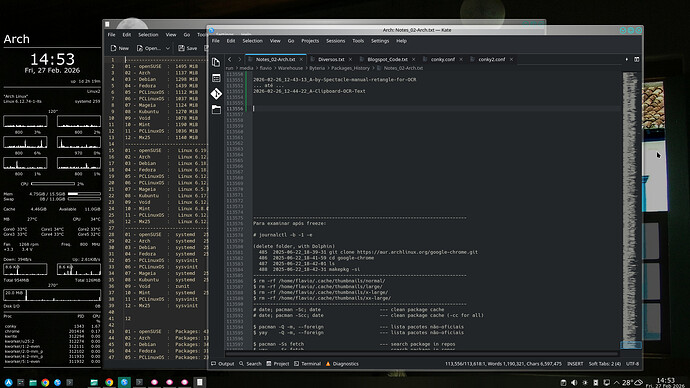Switch to the conky2.conf tab
Viewport: 690px width, 388px height.
492,59
